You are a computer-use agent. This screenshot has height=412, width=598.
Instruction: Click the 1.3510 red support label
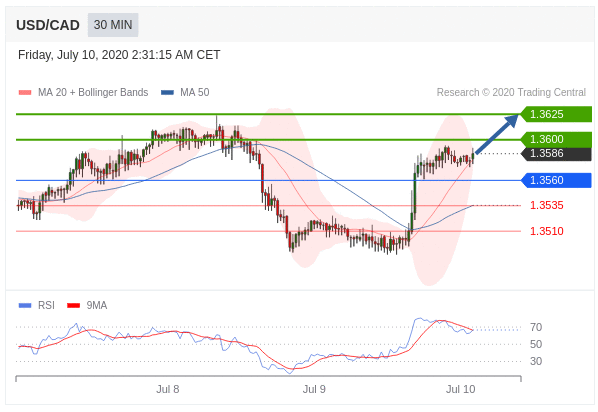click(547, 231)
